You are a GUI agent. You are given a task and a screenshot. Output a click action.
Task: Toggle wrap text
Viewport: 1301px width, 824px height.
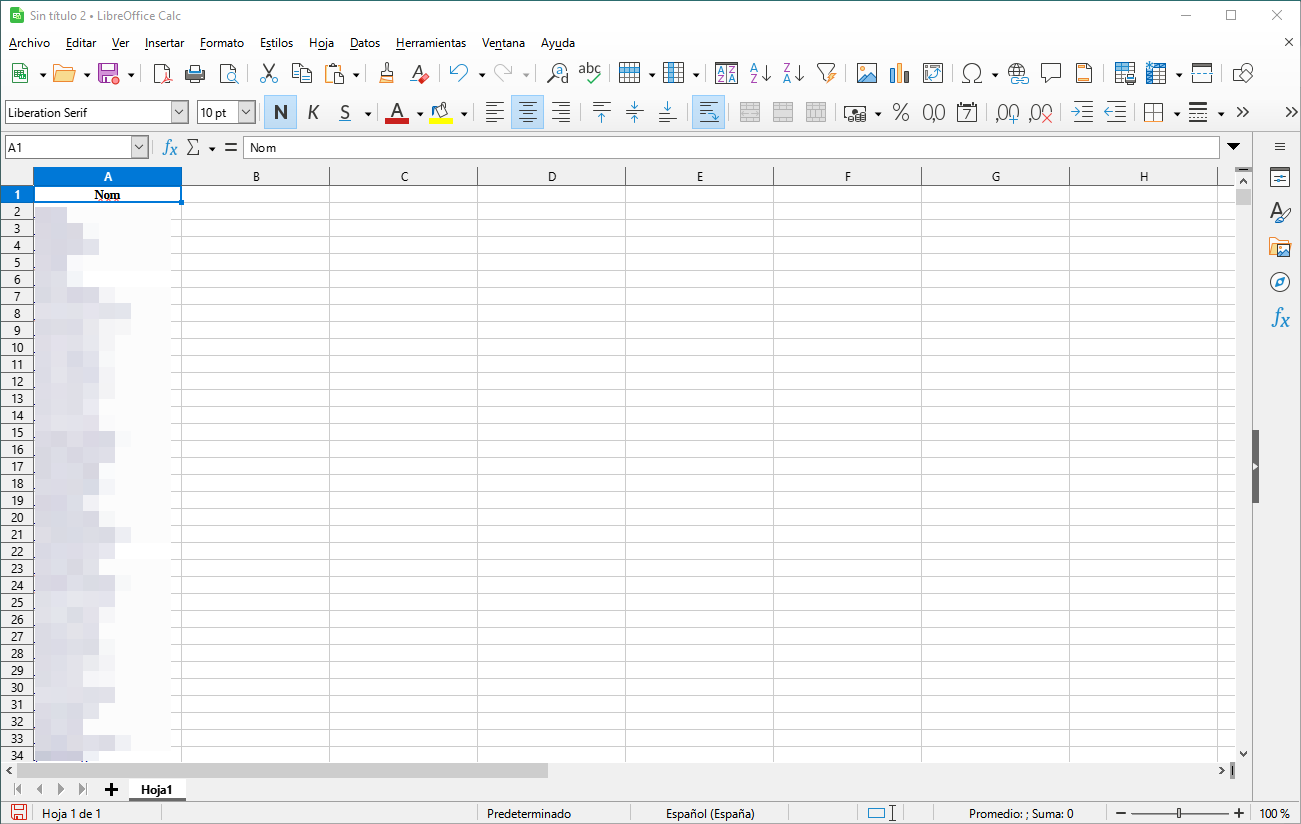pos(708,112)
